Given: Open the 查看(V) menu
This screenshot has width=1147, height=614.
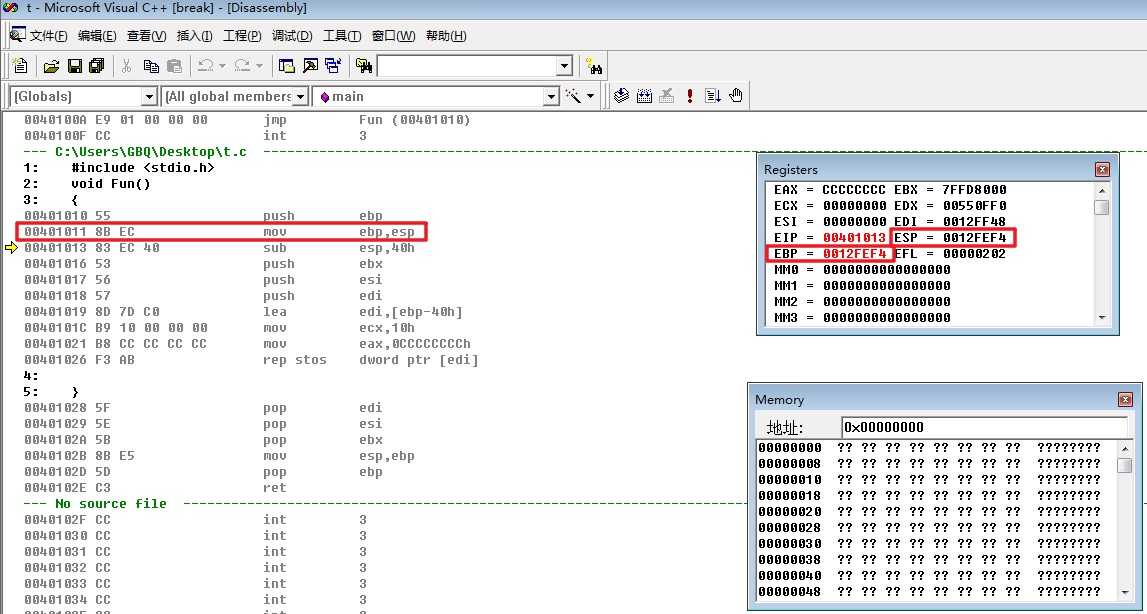Looking at the screenshot, I should pos(146,36).
